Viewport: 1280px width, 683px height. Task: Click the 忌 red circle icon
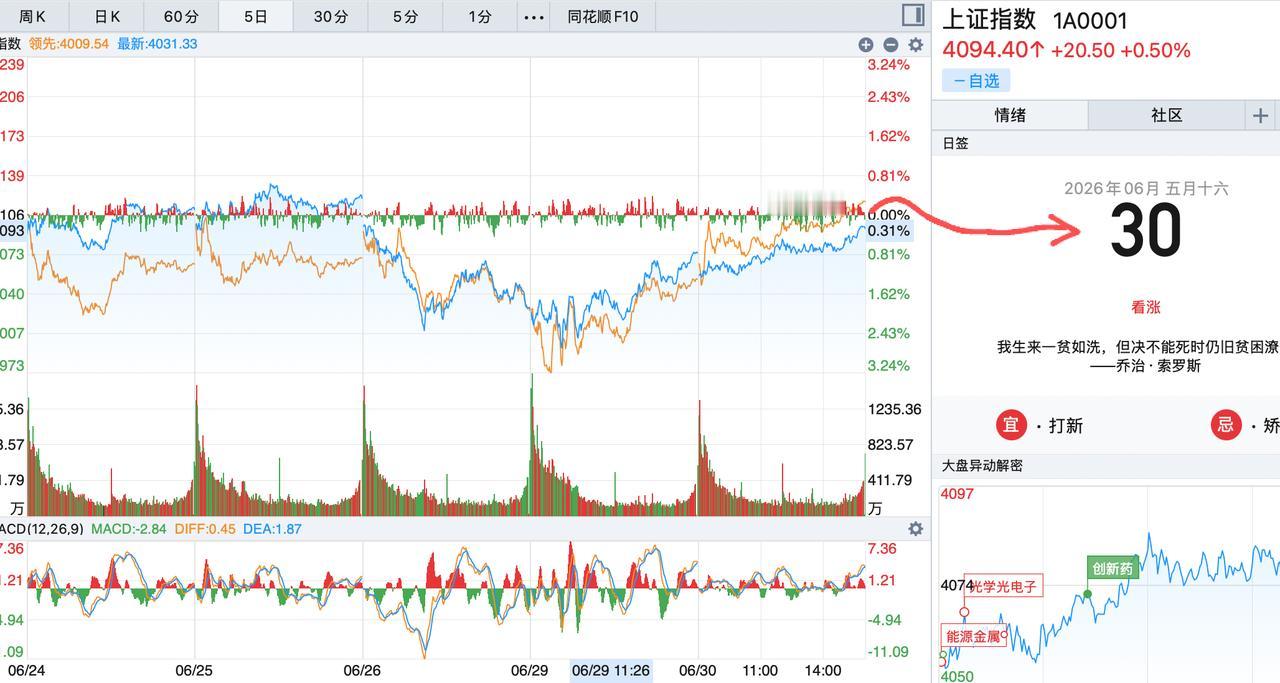[1226, 425]
